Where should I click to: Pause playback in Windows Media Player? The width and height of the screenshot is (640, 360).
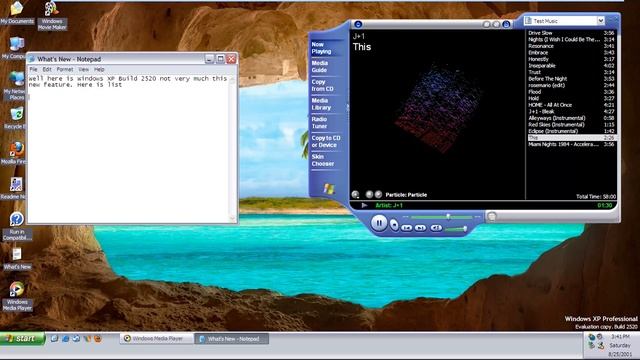point(379,223)
